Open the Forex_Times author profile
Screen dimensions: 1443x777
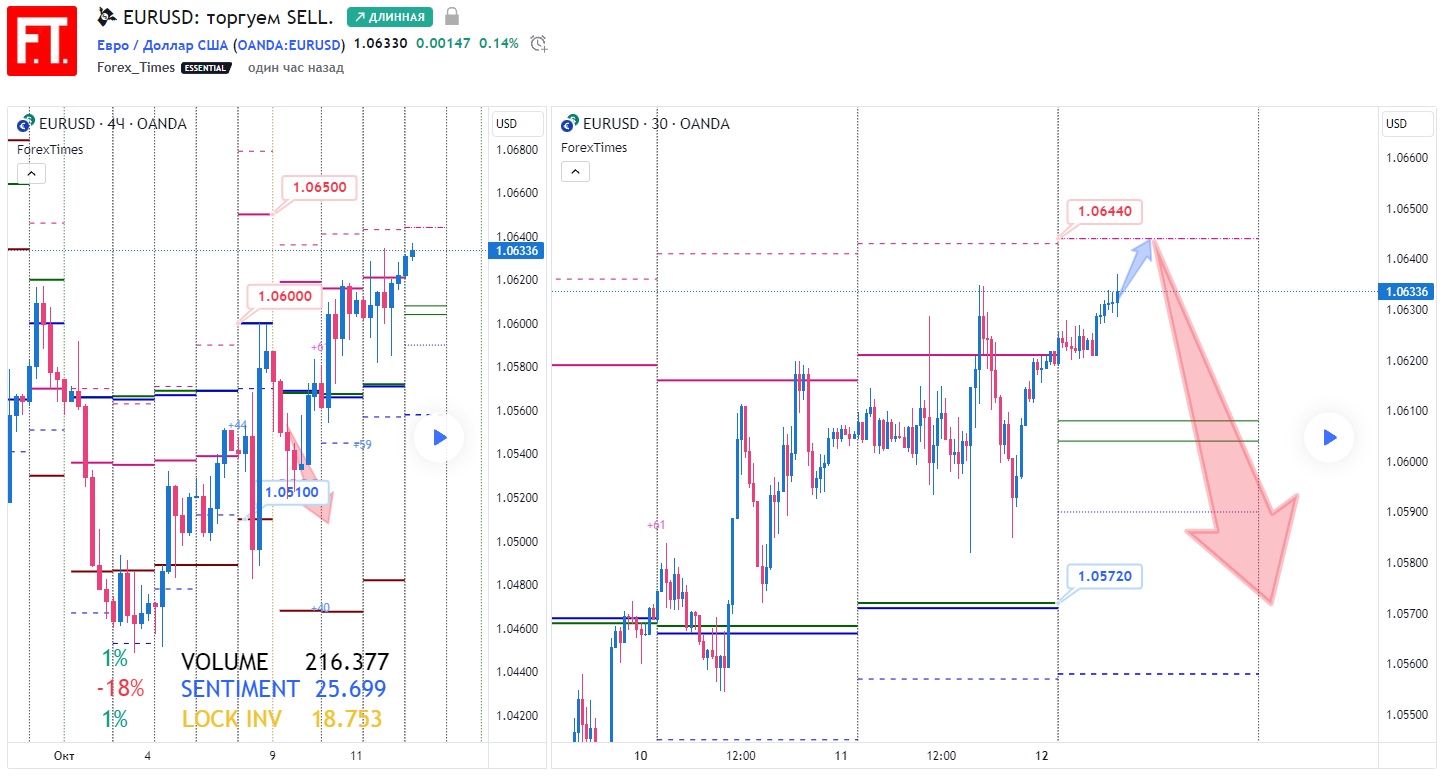coord(136,67)
